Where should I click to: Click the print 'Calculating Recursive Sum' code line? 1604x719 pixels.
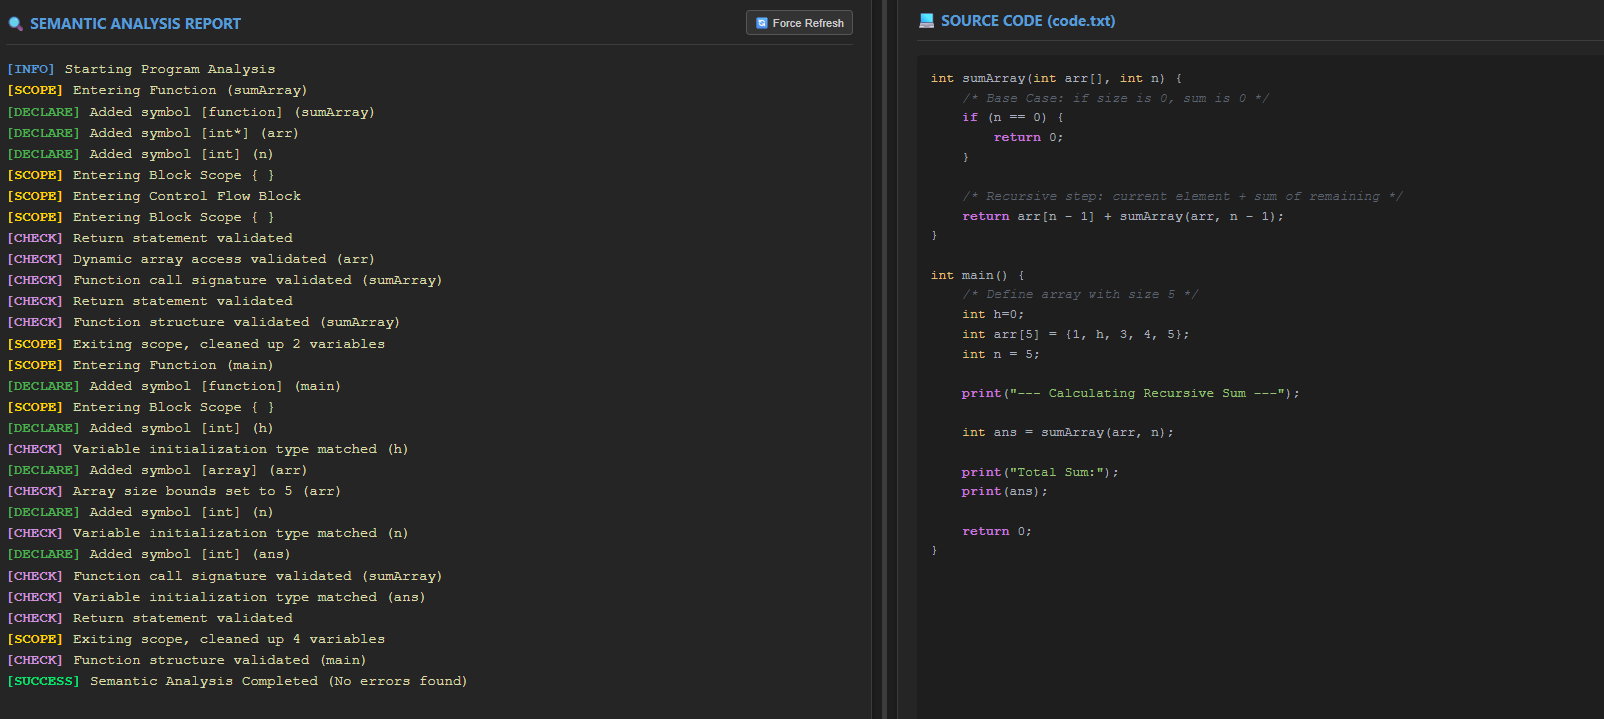pyautogui.click(x=1131, y=393)
